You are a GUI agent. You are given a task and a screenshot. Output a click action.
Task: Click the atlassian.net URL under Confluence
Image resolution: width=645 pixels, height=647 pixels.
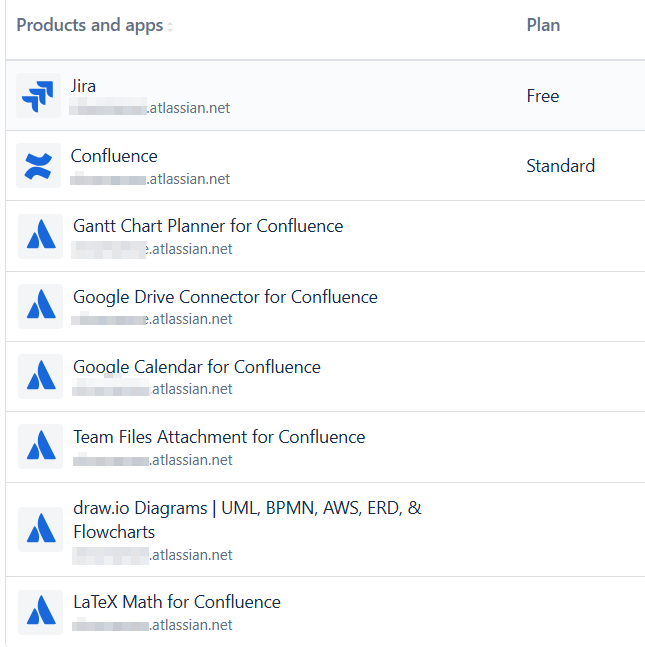coord(149,179)
